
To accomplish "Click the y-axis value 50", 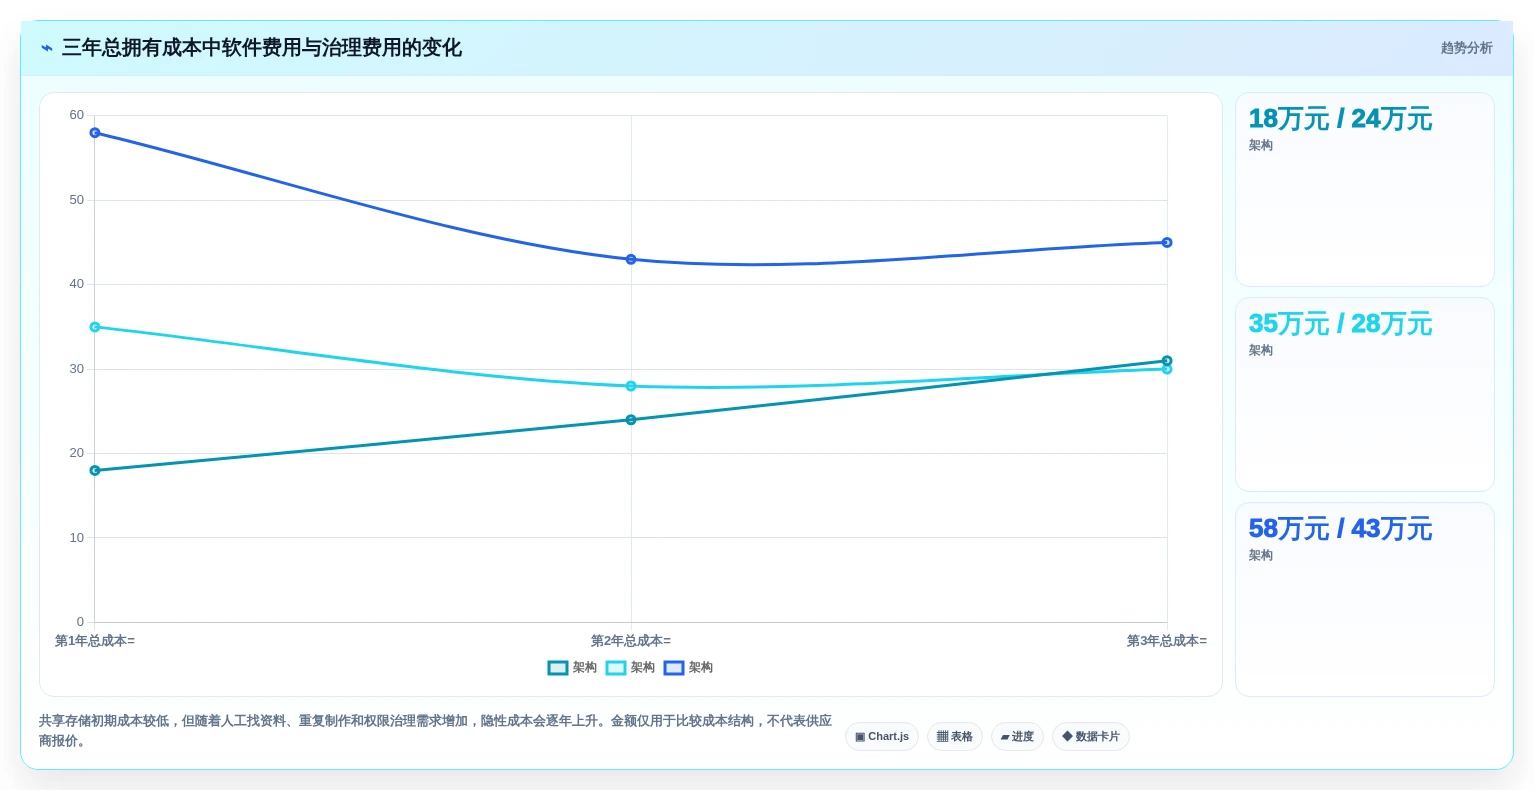I will [77, 200].
